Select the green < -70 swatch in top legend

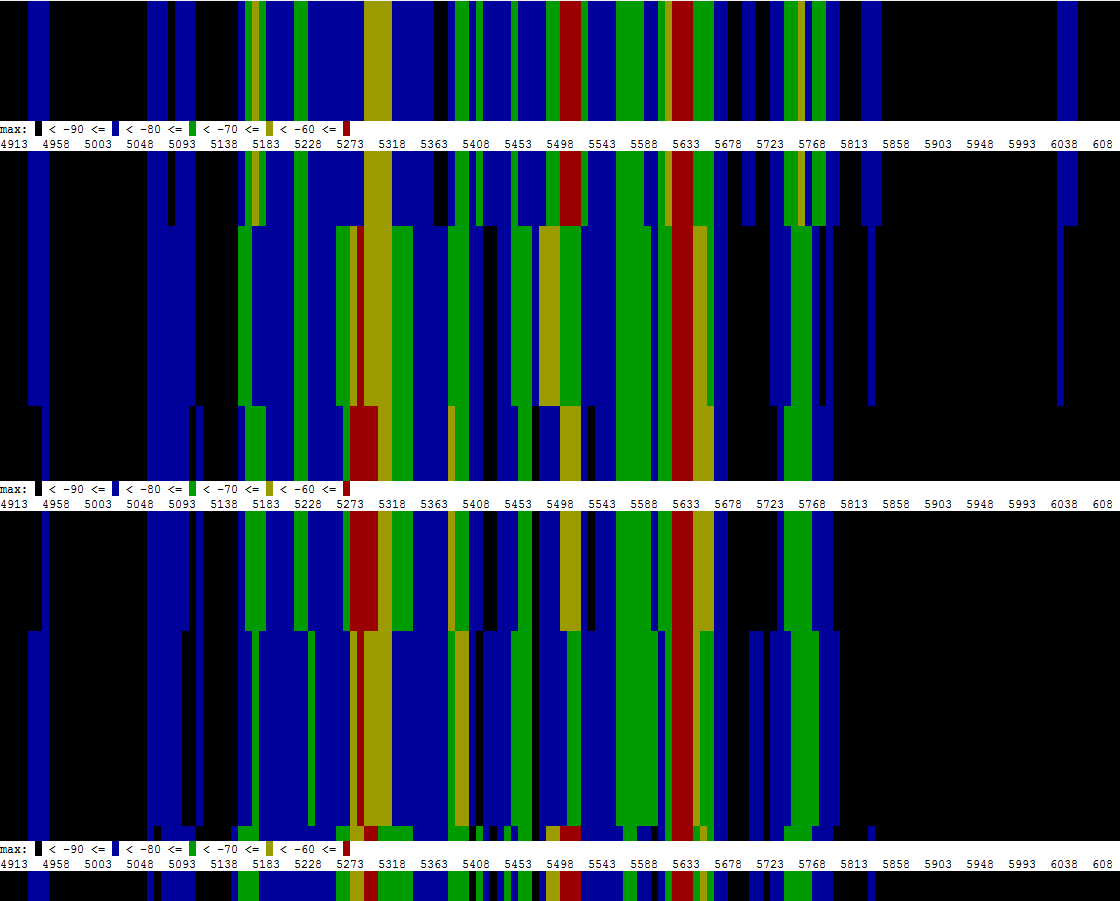tap(190, 128)
